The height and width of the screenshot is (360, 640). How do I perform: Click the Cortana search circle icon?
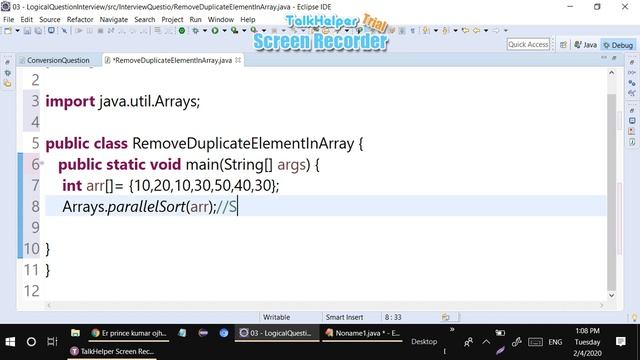pos(31,342)
